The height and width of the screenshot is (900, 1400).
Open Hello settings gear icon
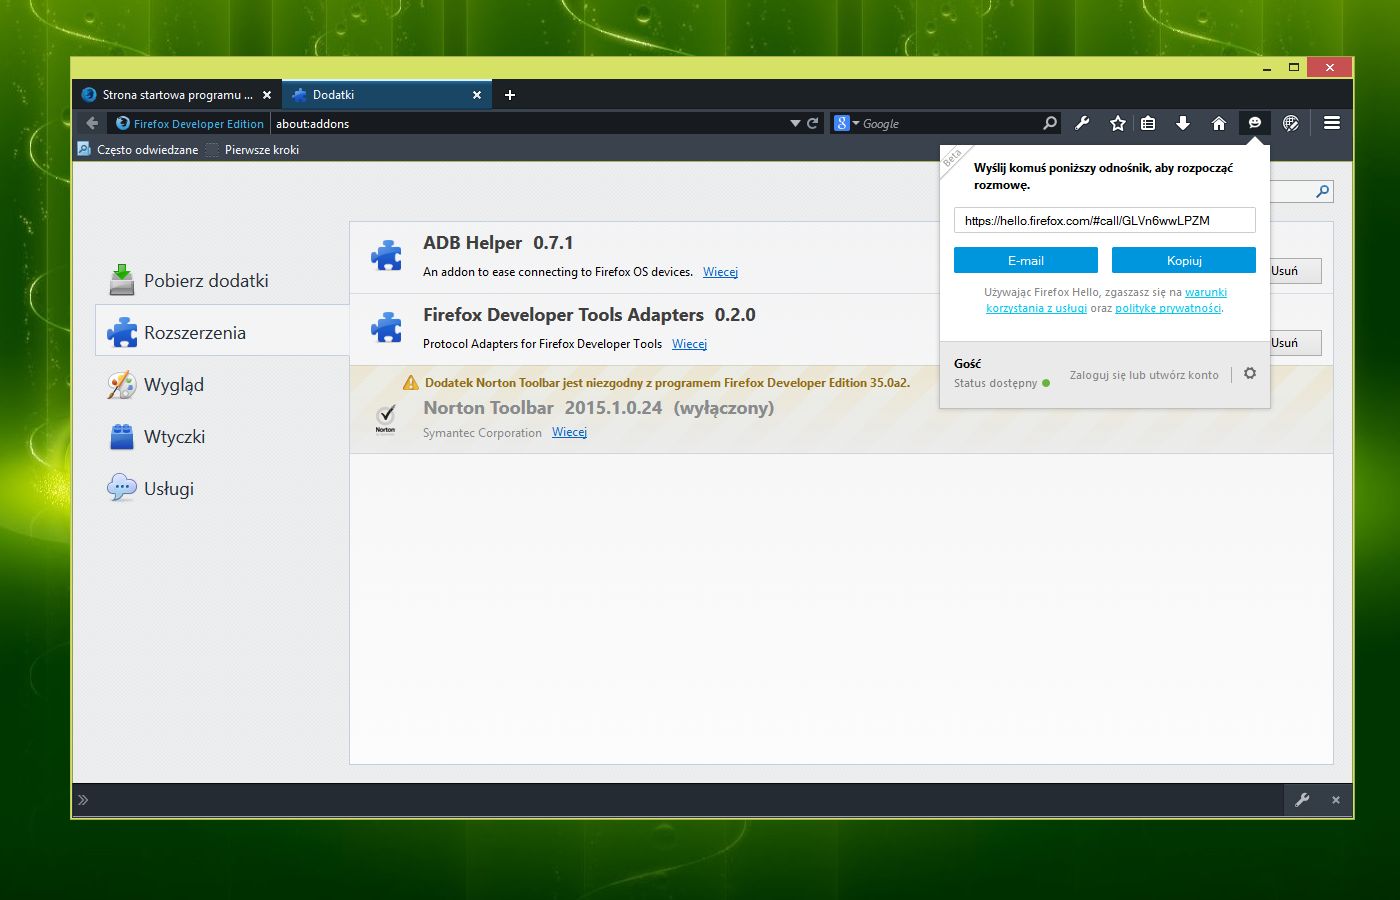click(1250, 373)
